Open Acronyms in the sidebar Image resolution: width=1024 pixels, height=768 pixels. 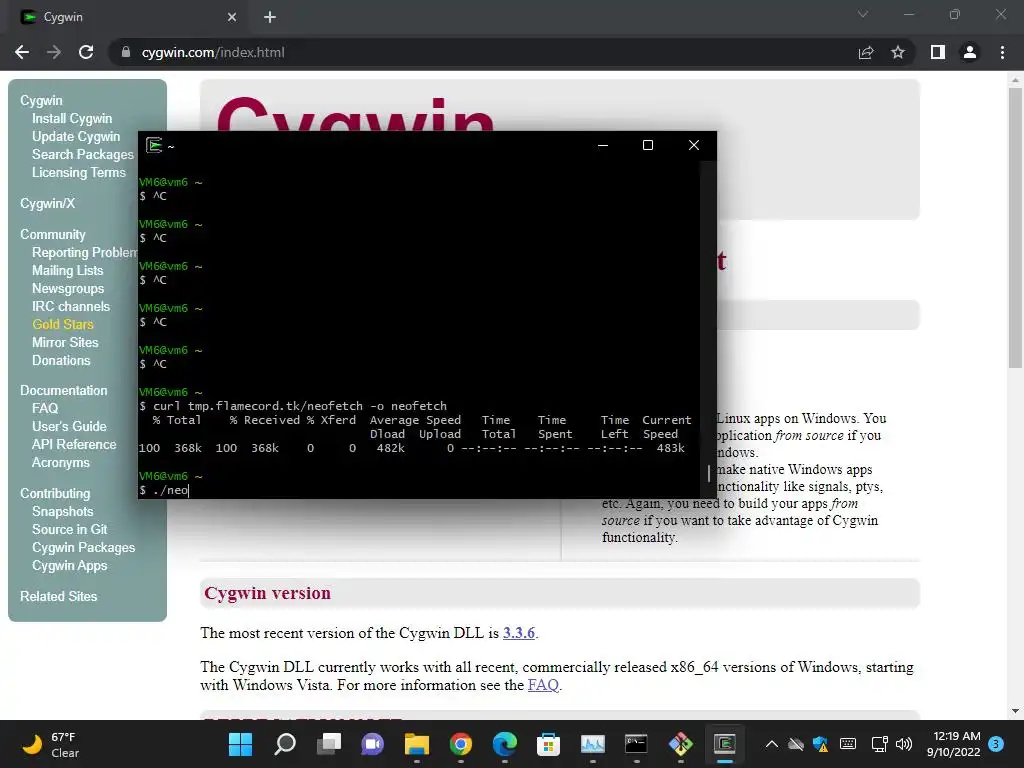pos(61,462)
